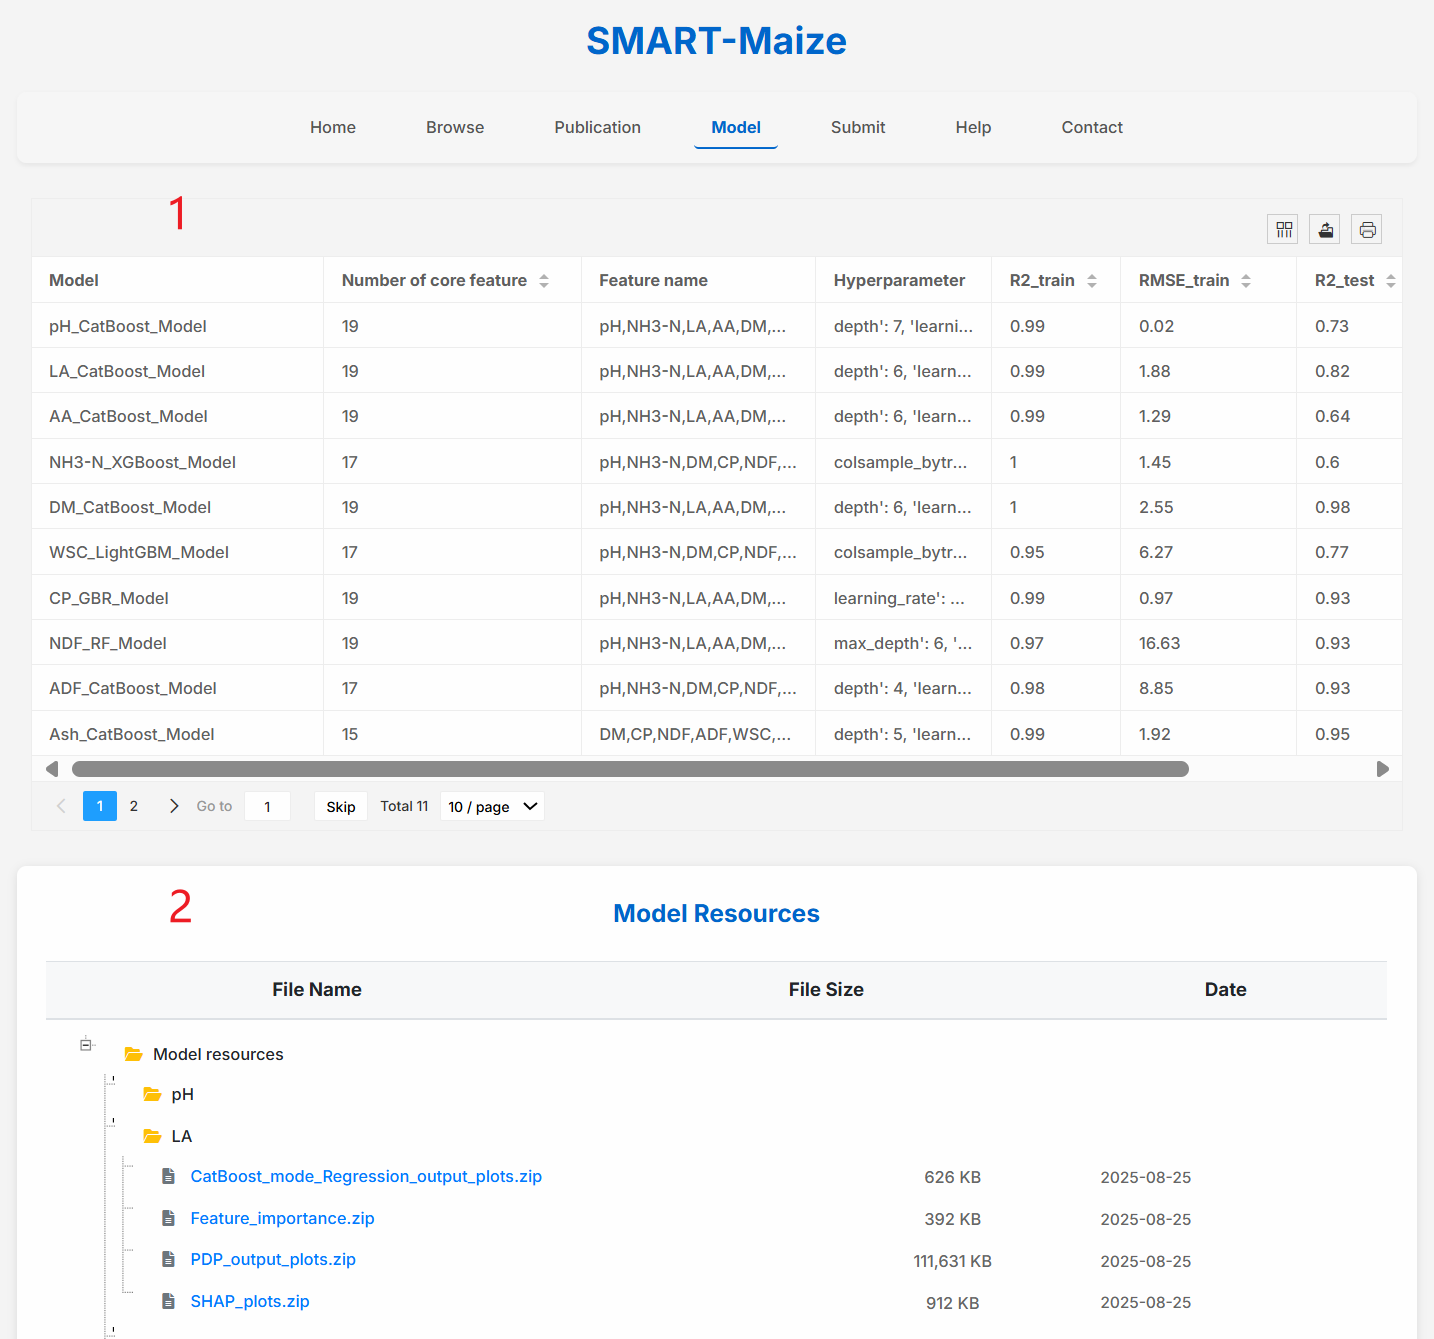The width and height of the screenshot is (1434, 1339).
Task: Download Feature_importance.zip
Action: point(282,1218)
